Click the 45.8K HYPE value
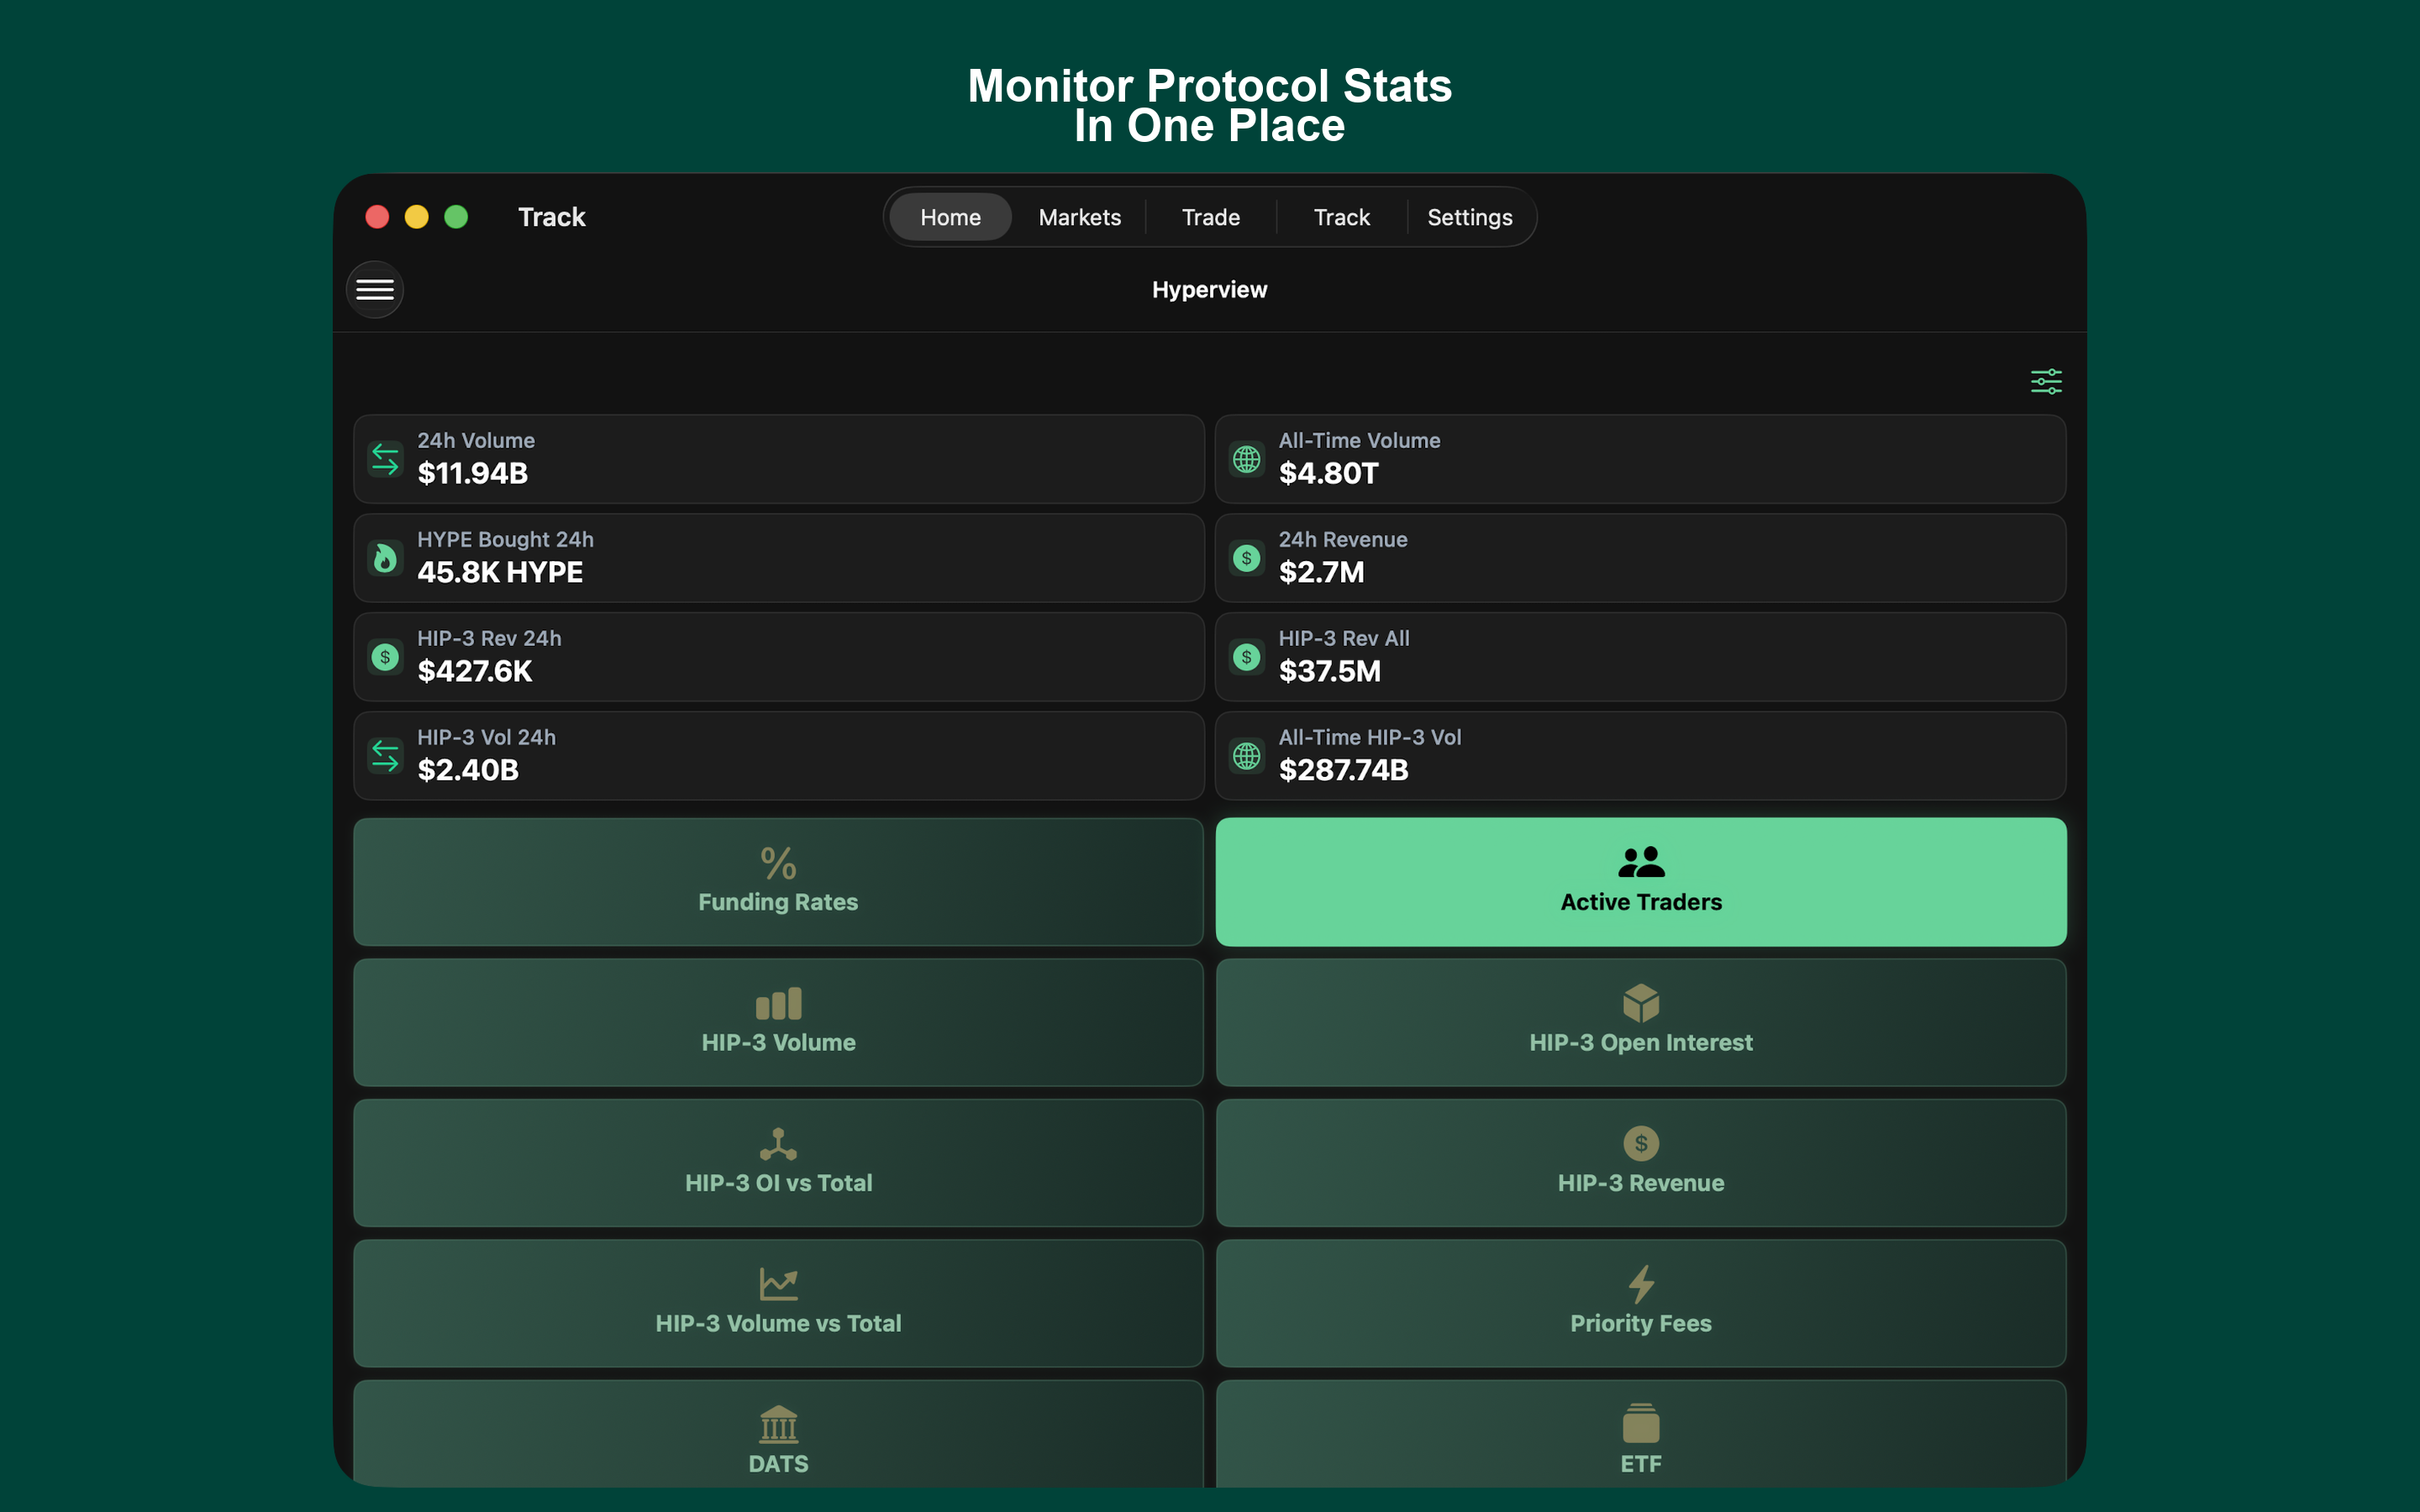The width and height of the screenshot is (2420, 1512). pos(500,573)
